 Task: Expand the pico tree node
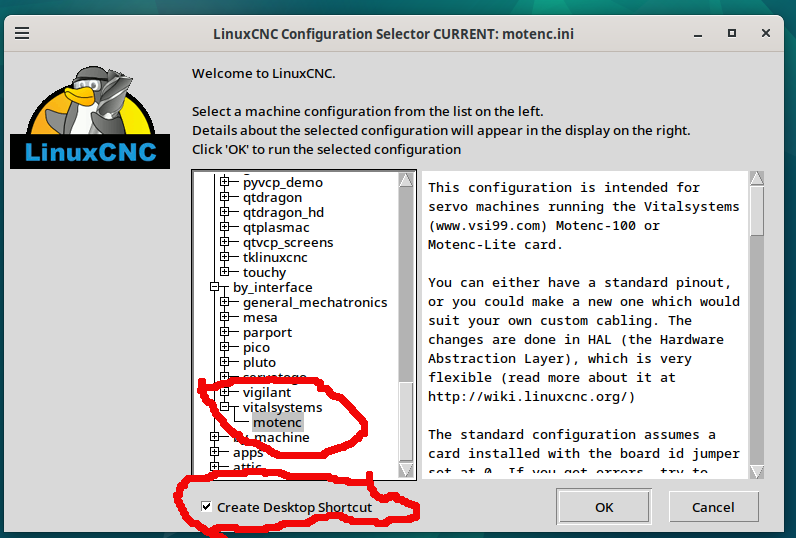click(x=225, y=347)
